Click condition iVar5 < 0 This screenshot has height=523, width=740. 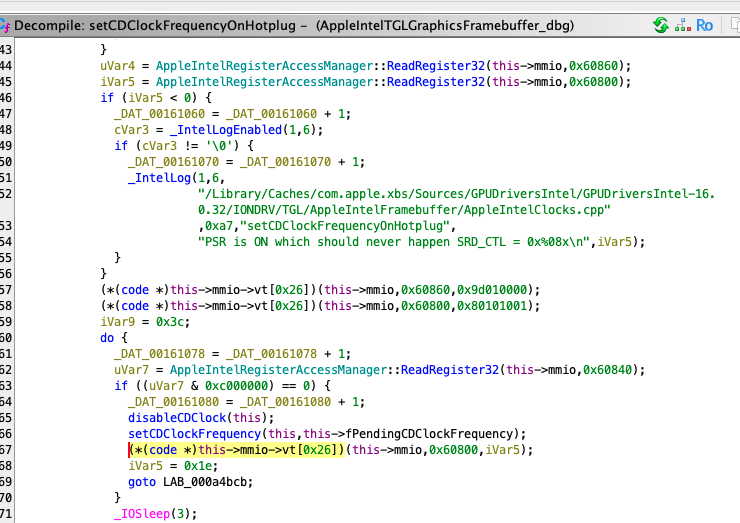coord(160,98)
